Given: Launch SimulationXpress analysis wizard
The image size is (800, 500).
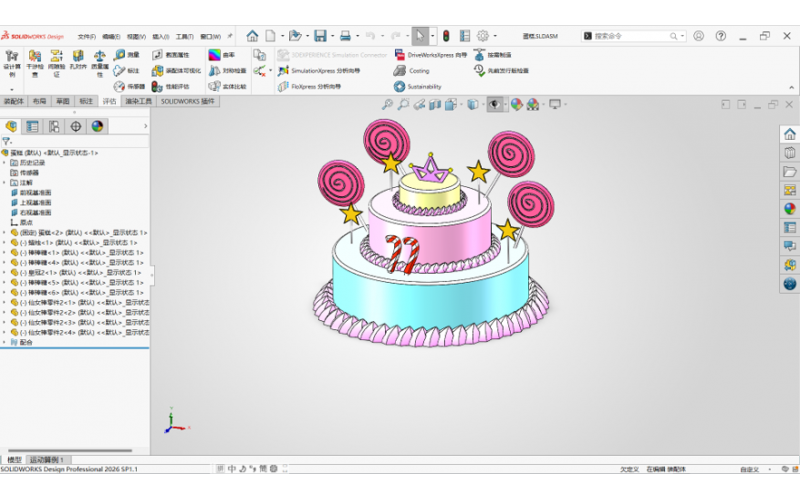Looking at the screenshot, I should coord(319,70).
